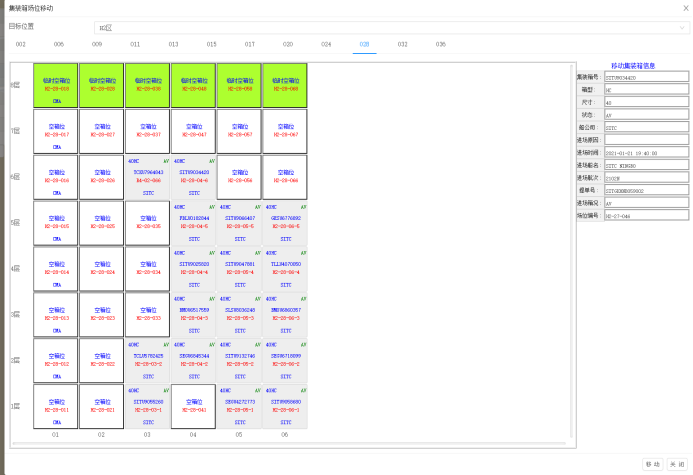
Task: Click empty slot H2-28-035
Action: 148,223
